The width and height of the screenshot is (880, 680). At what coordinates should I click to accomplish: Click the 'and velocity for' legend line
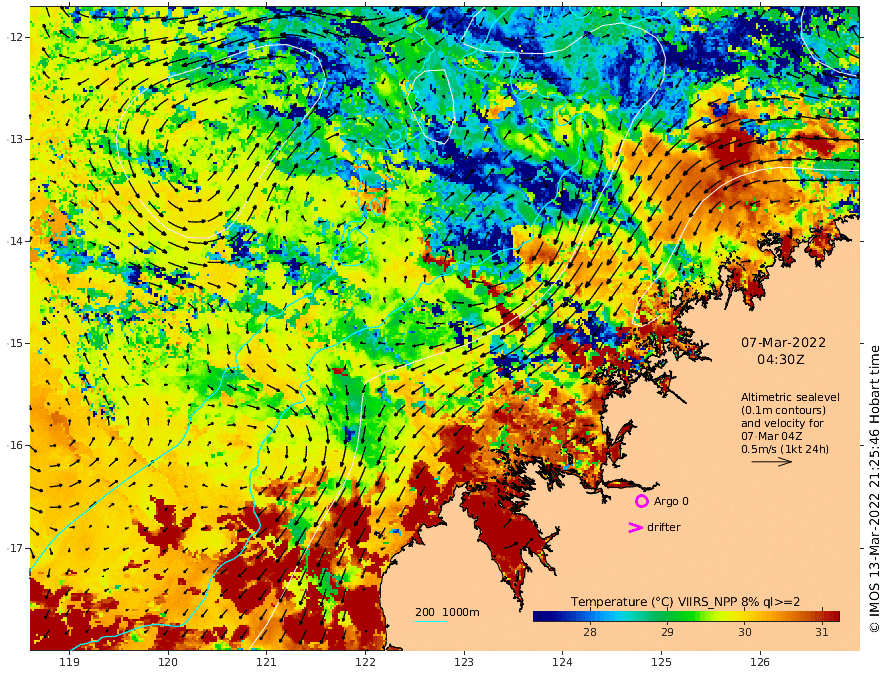click(782, 423)
